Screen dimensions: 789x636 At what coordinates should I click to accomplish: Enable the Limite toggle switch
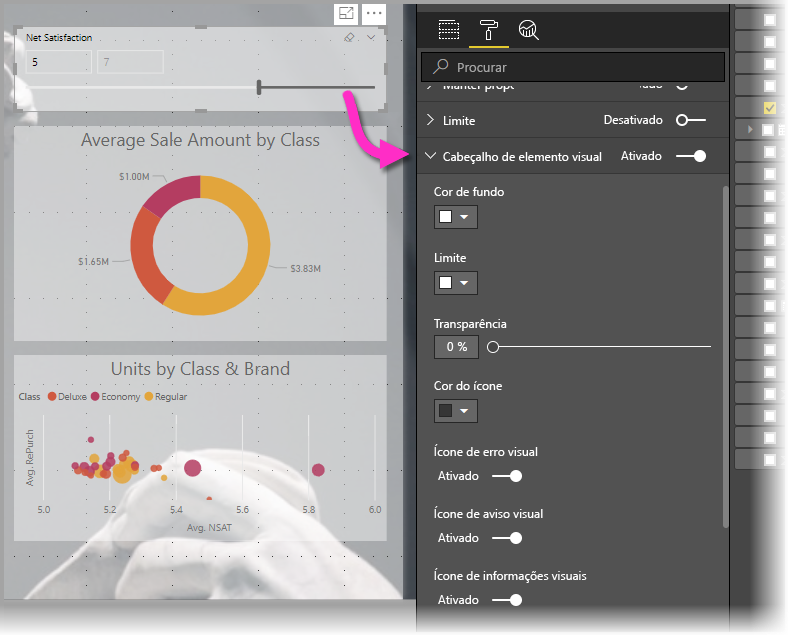coord(691,120)
